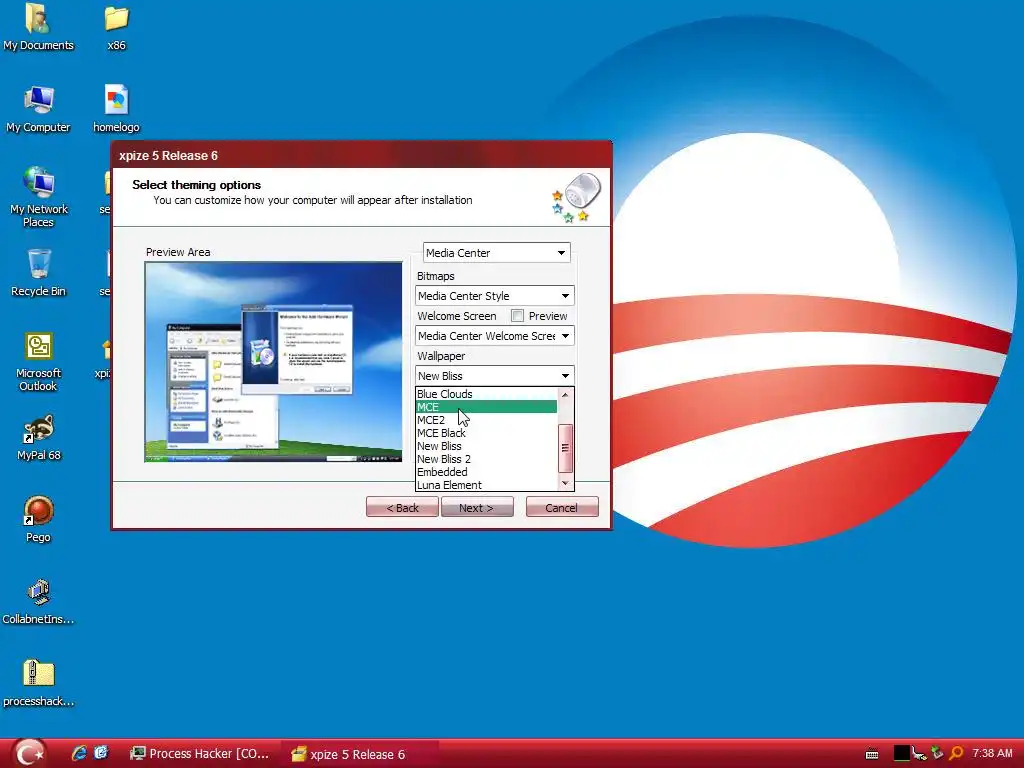Image resolution: width=1024 pixels, height=768 pixels.
Task: Click the Back button
Action: [402, 507]
